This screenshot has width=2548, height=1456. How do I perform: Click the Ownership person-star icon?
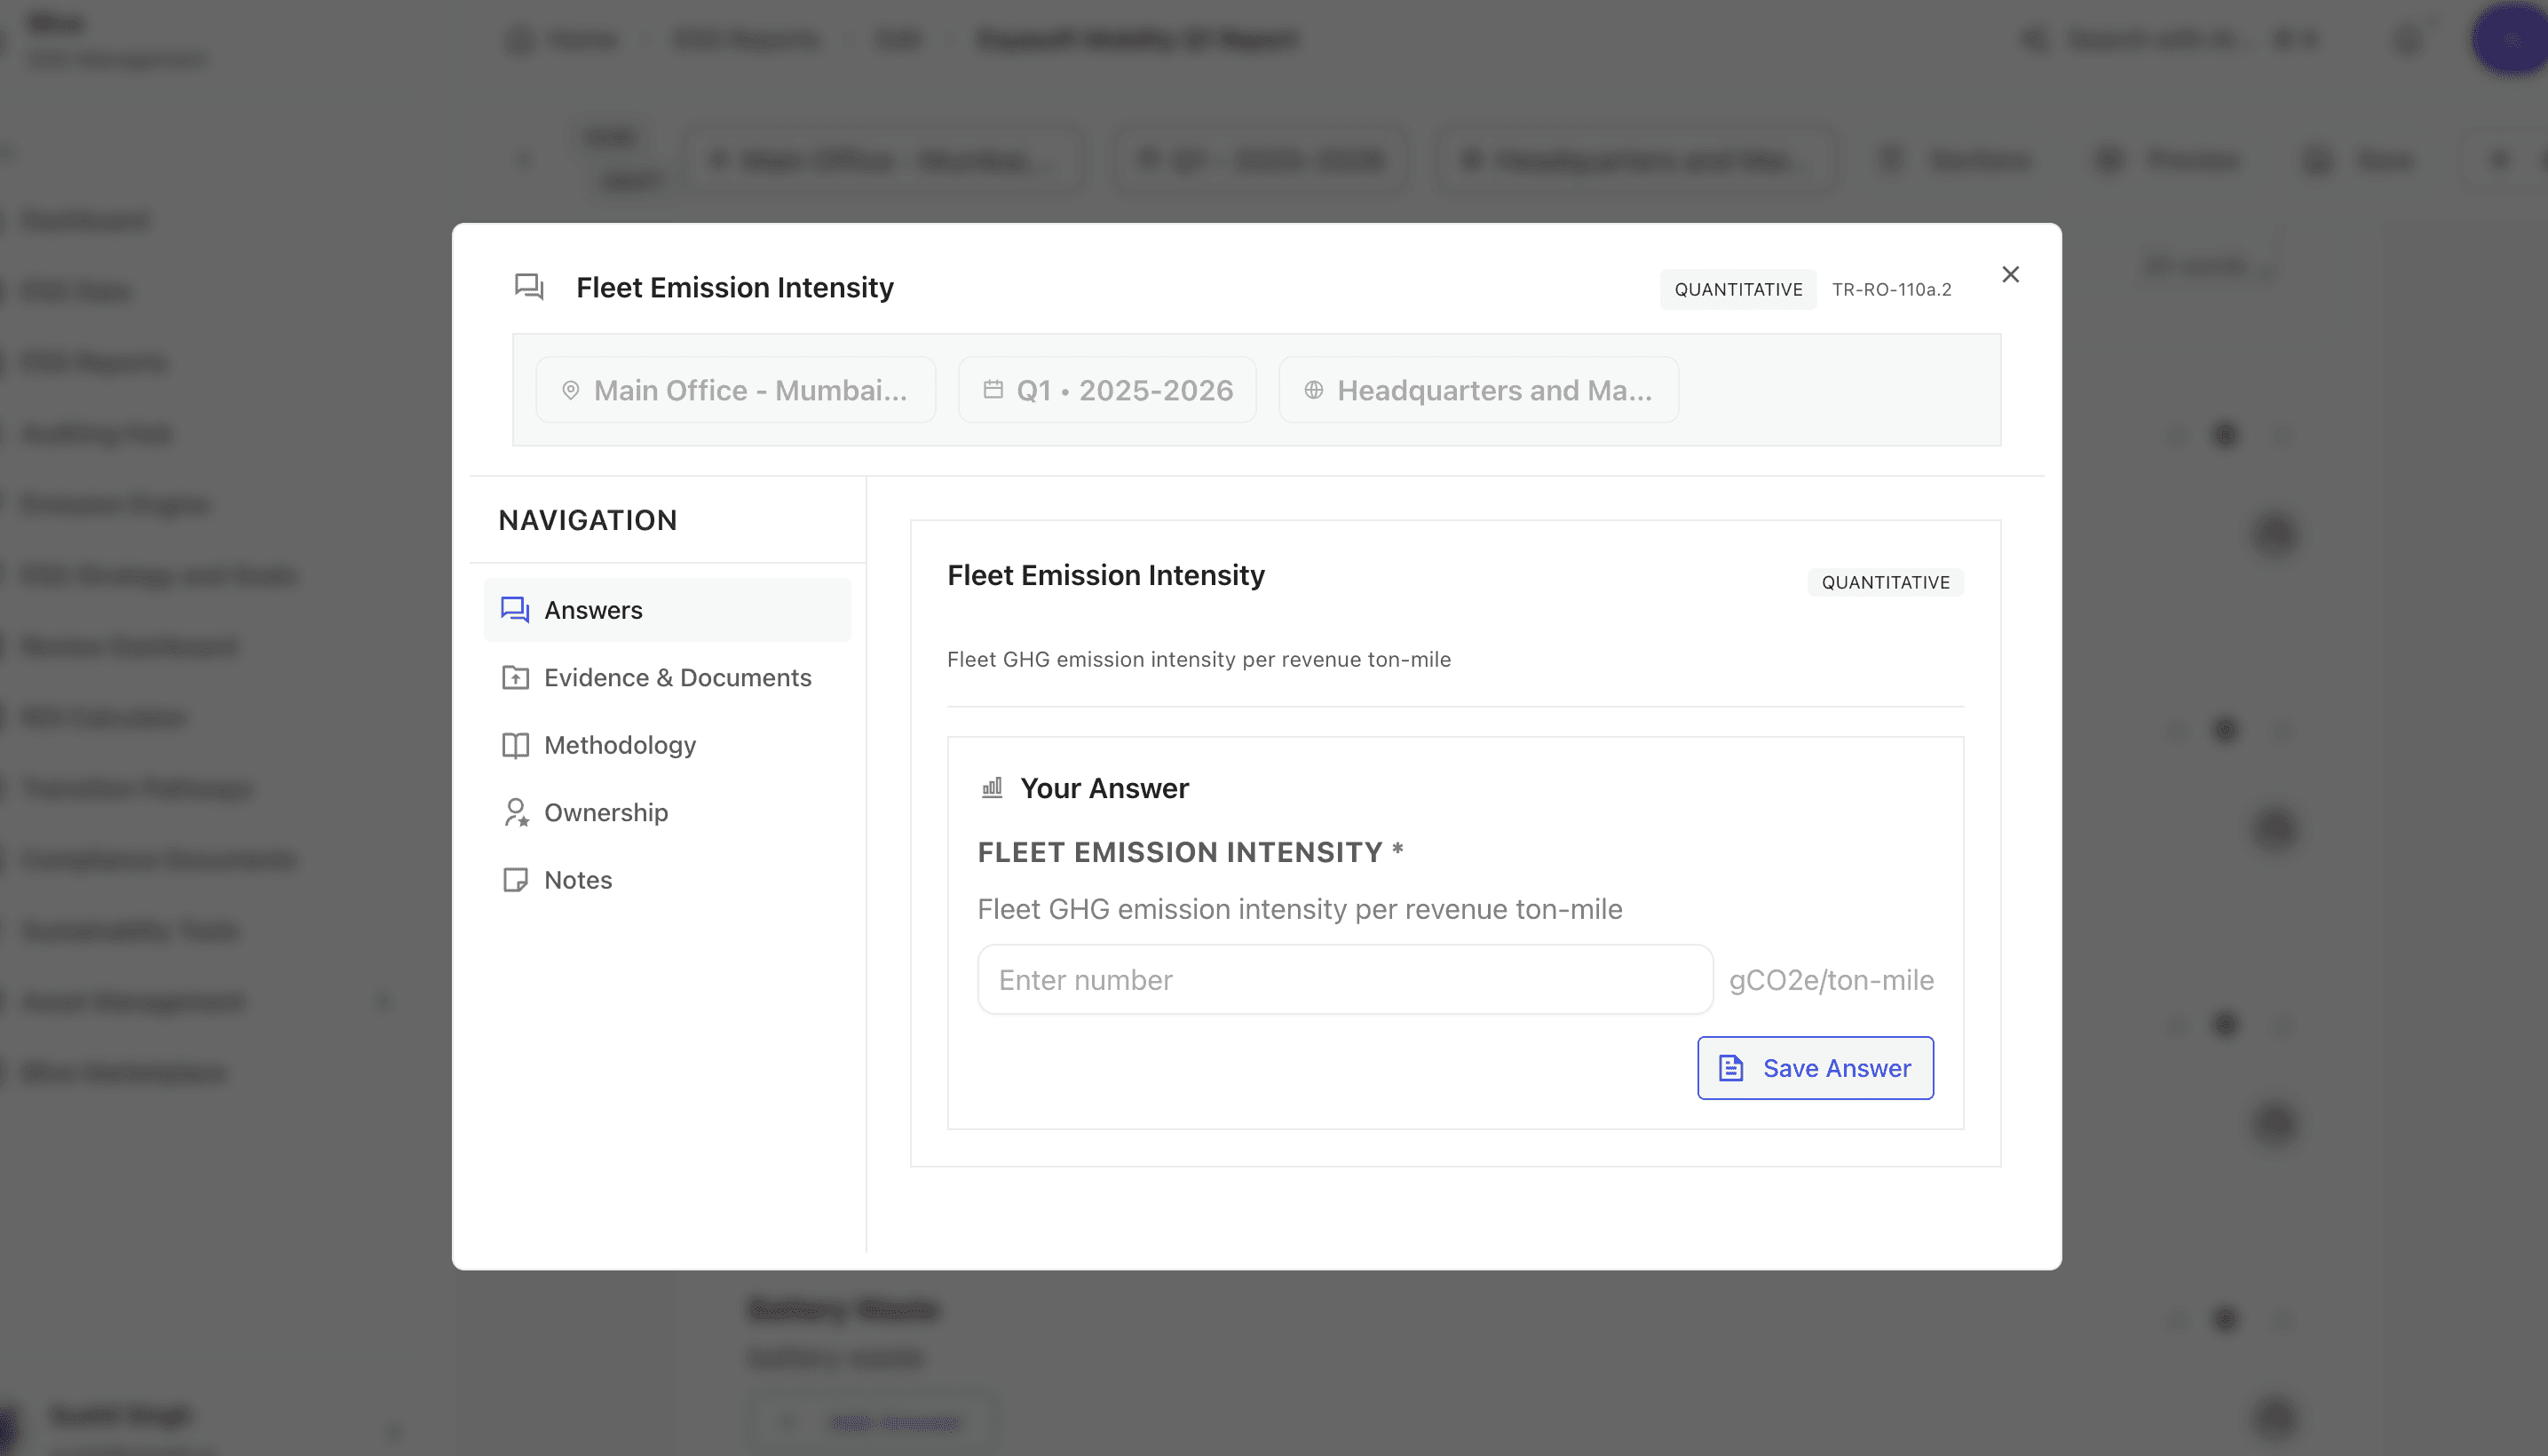[x=515, y=812]
